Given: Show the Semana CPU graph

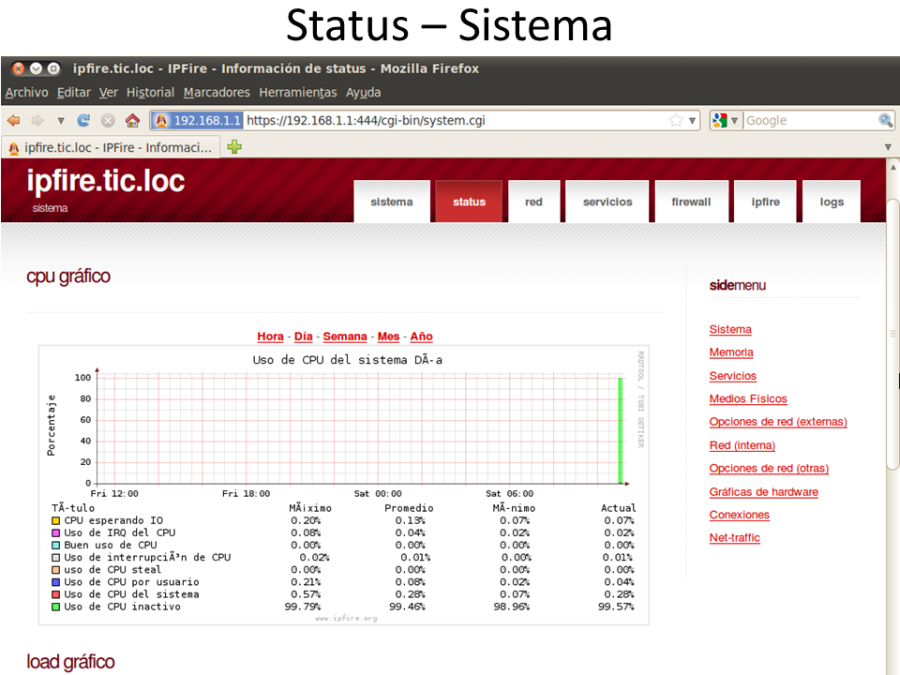Looking at the screenshot, I should pos(345,337).
